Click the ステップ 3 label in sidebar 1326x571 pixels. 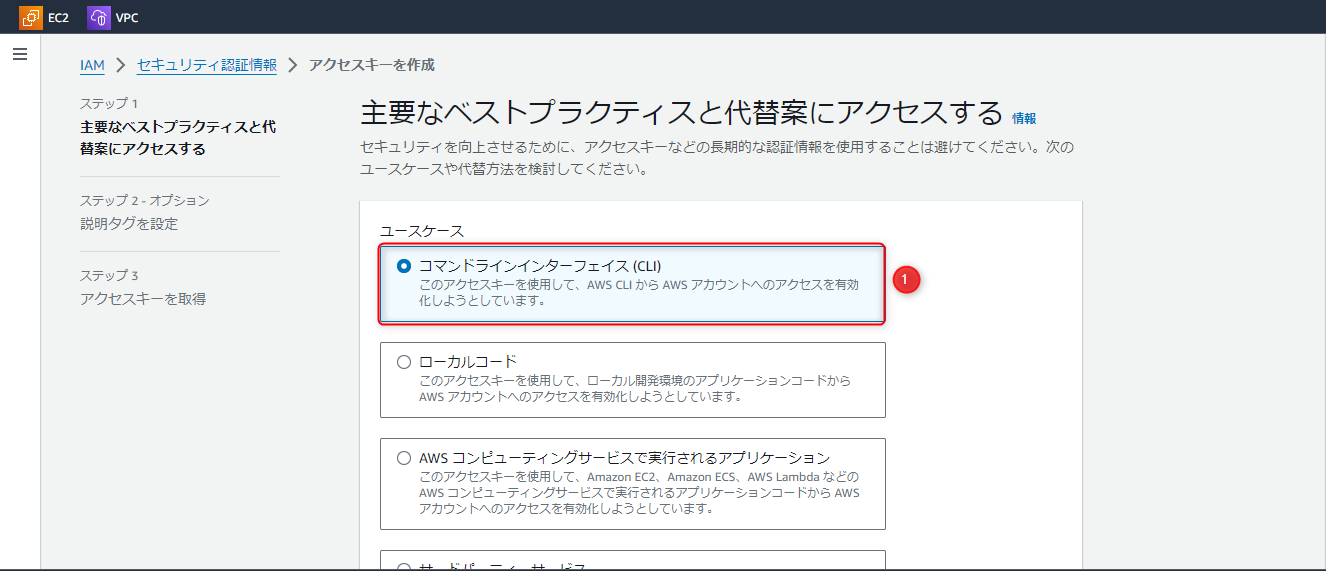(x=109, y=275)
